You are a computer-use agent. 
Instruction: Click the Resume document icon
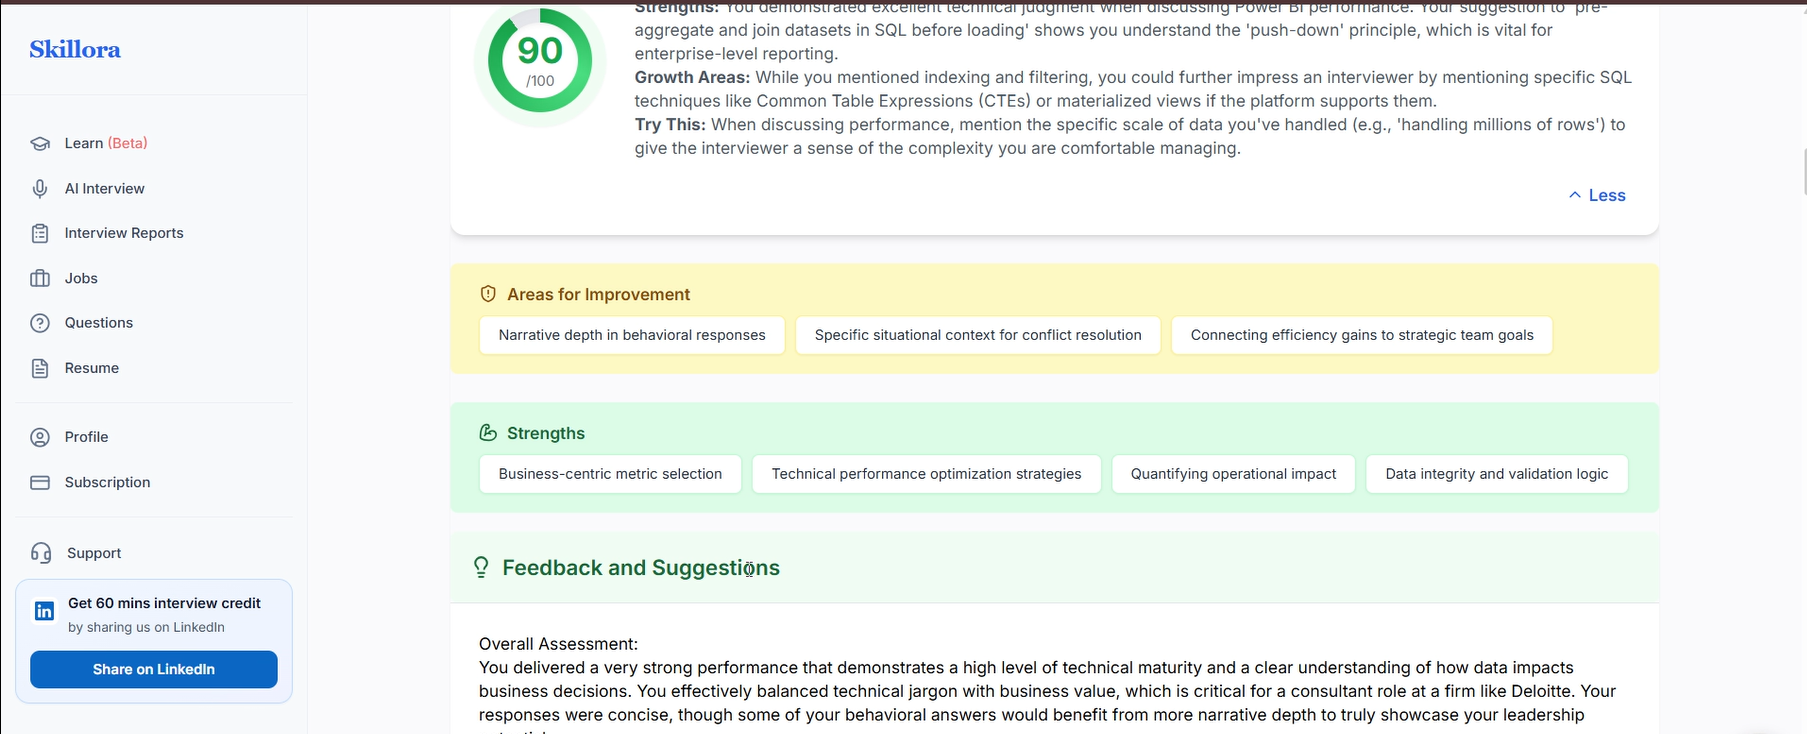point(40,368)
